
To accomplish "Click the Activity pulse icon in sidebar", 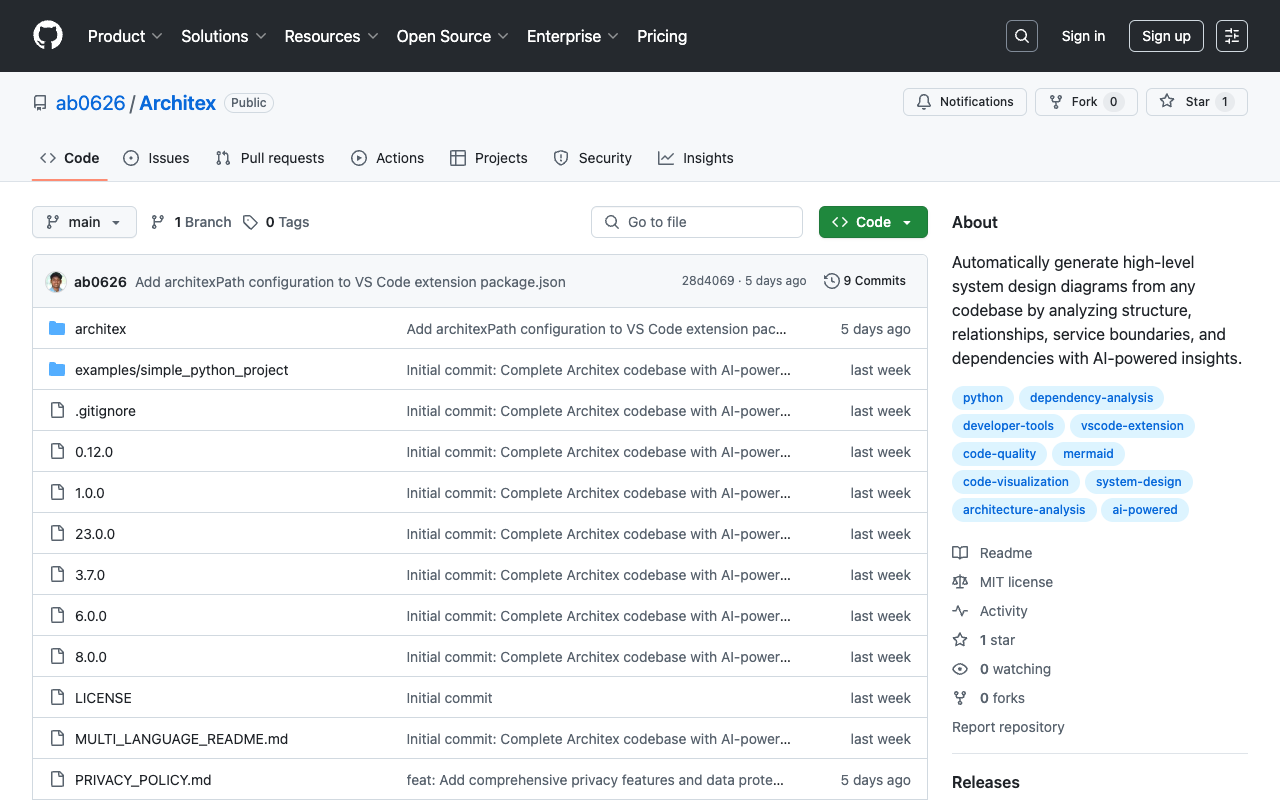I will 960,610.
